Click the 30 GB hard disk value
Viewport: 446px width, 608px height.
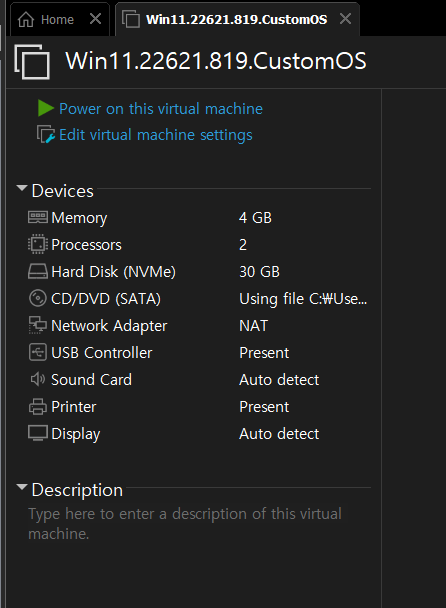point(259,272)
